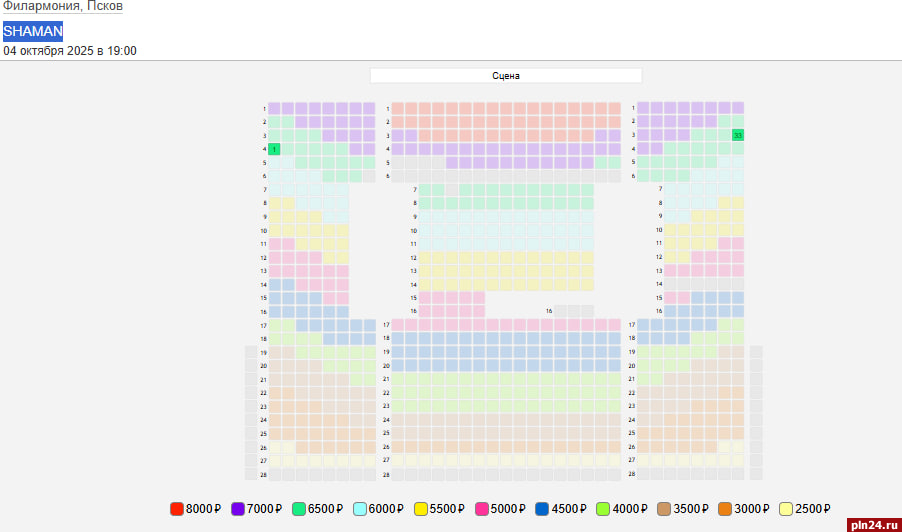Click the 2500 ₽ price label in legend
The height and width of the screenshot is (532, 902).
812,509
